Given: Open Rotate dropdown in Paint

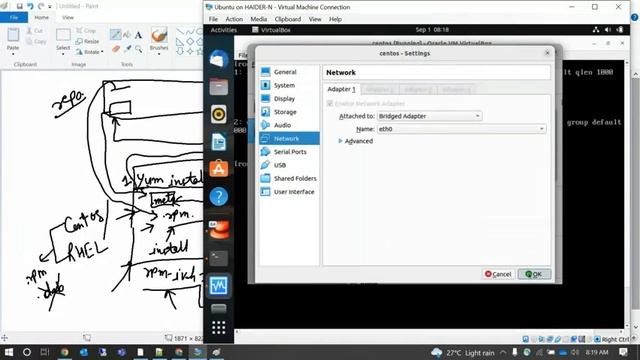Looking at the screenshot, I should [90, 52].
